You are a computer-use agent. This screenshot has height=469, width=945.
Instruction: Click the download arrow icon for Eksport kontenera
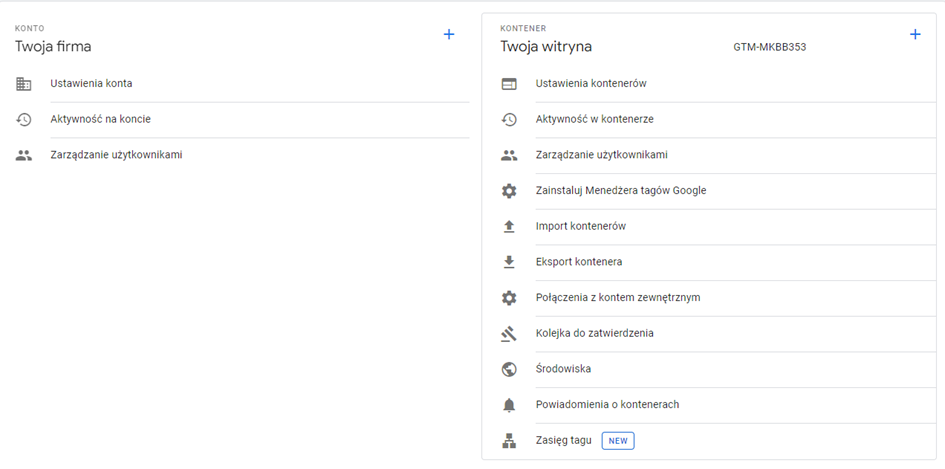(509, 262)
